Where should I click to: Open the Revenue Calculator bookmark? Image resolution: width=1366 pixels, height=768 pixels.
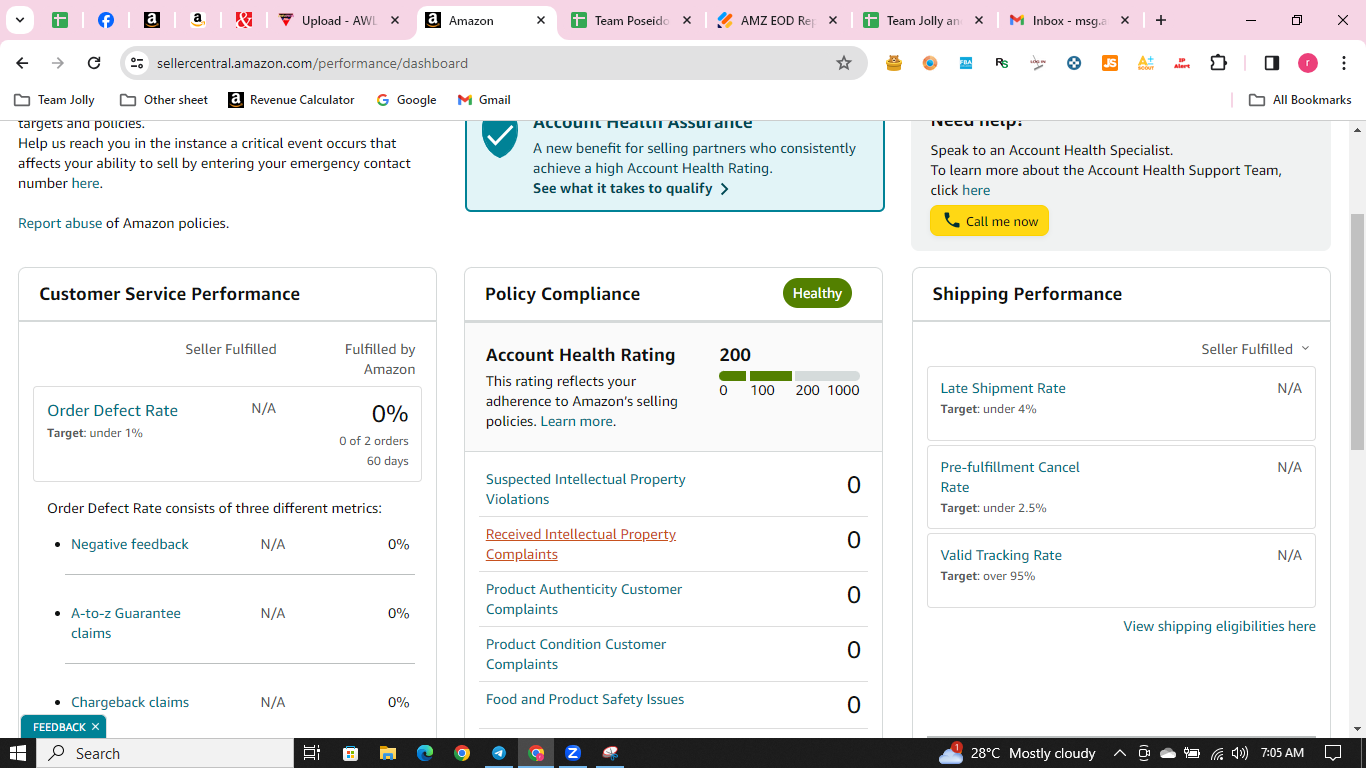point(291,100)
